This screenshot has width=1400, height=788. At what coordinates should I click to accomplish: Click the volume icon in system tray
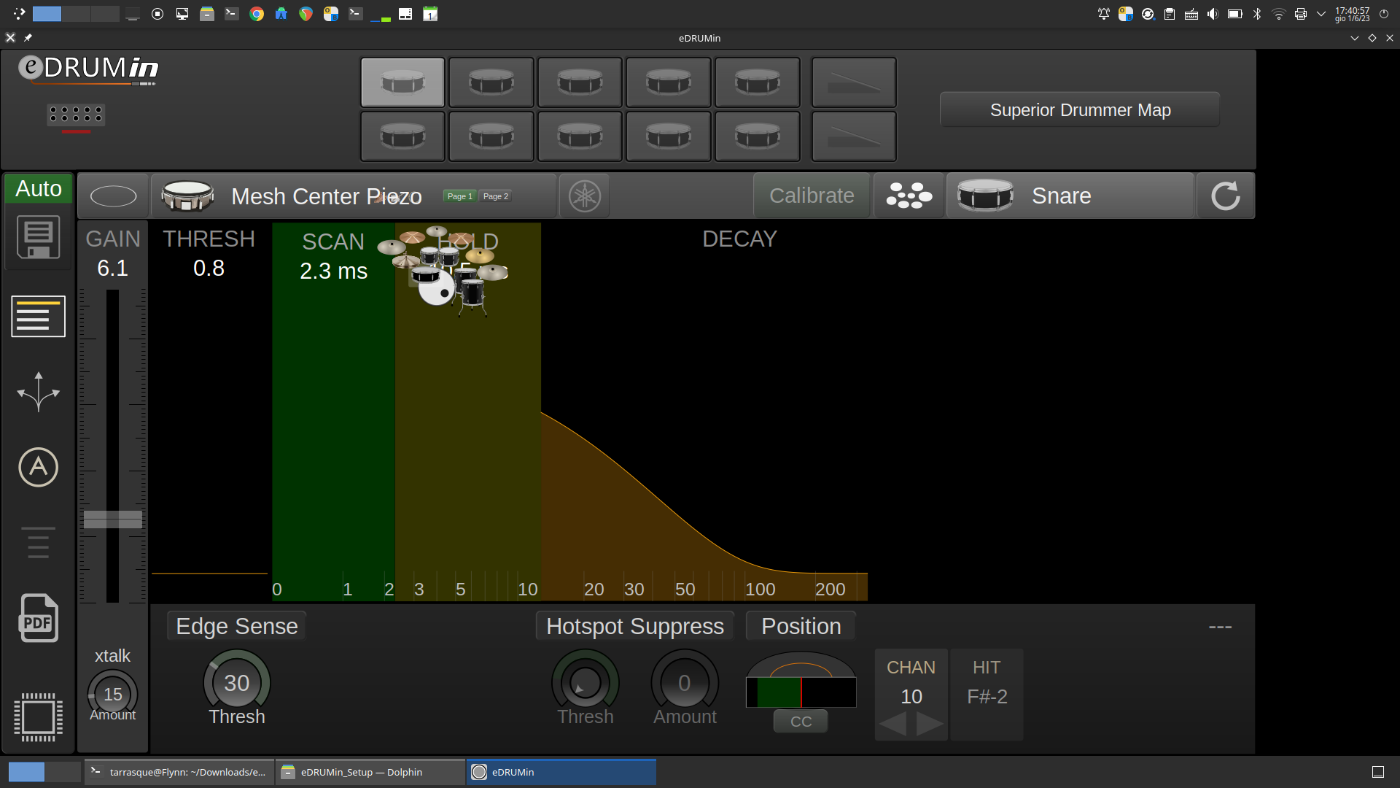(1213, 14)
